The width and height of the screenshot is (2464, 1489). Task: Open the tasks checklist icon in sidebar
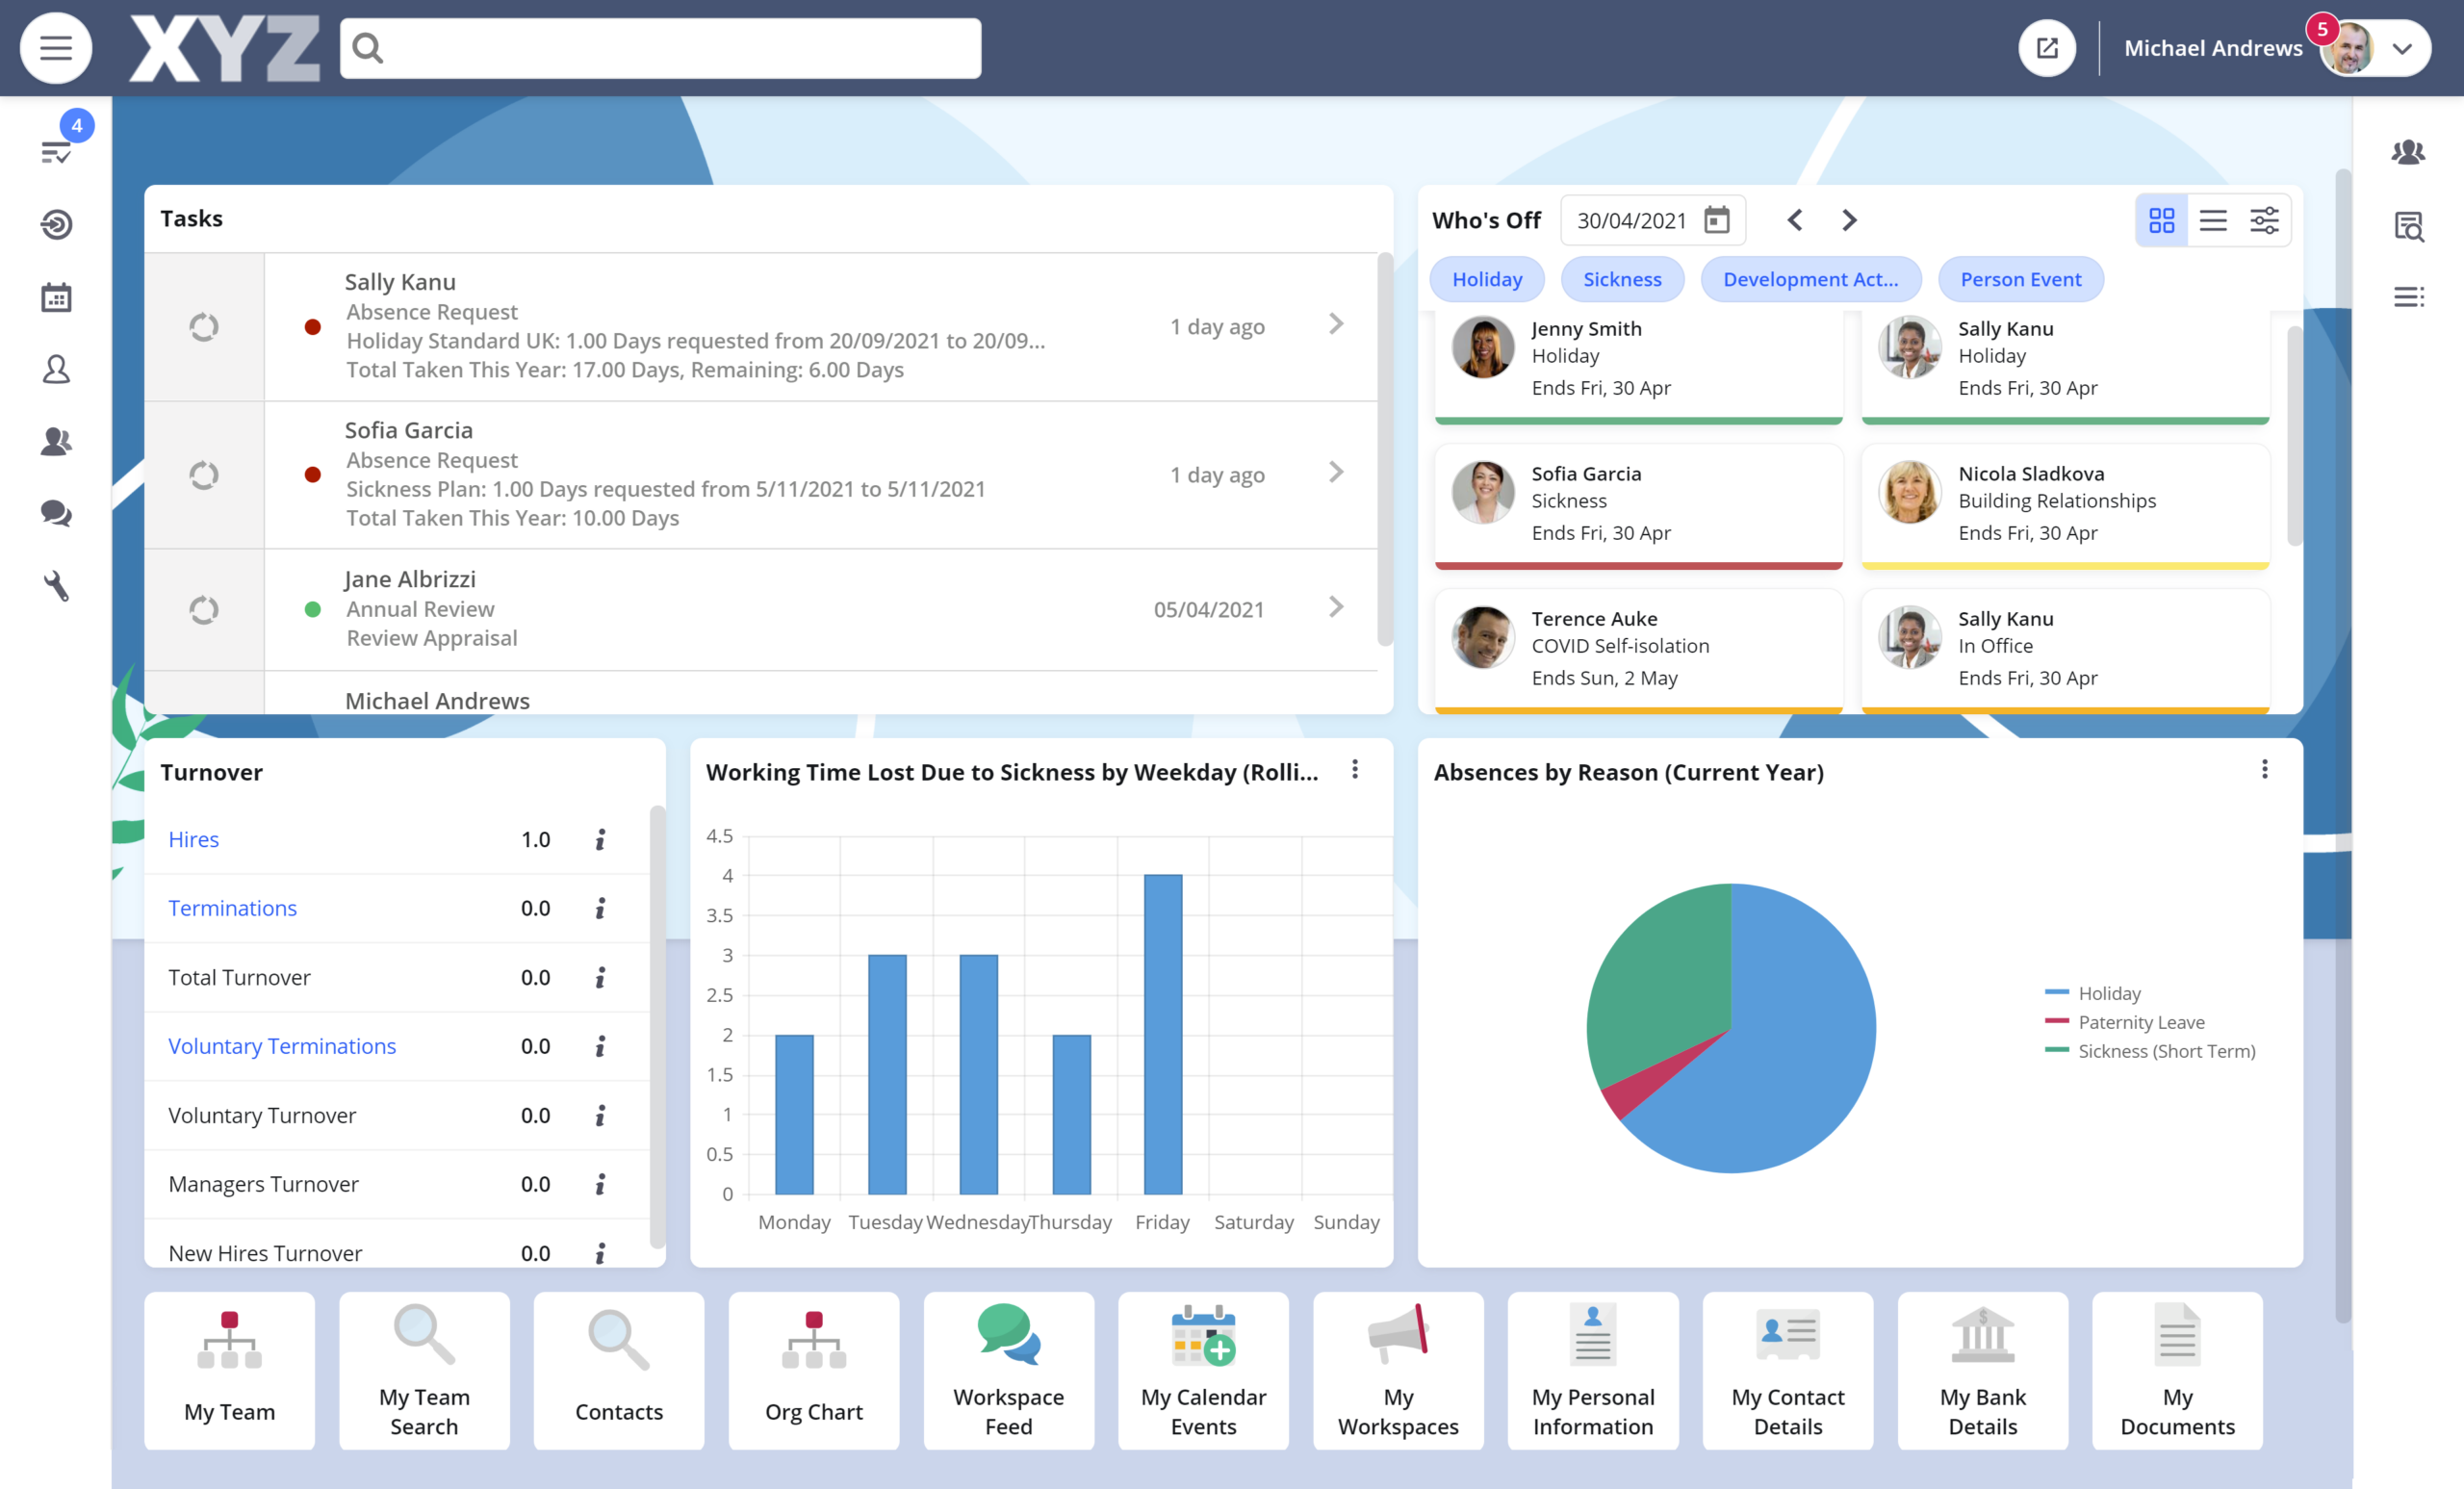click(x=56, y=152)
